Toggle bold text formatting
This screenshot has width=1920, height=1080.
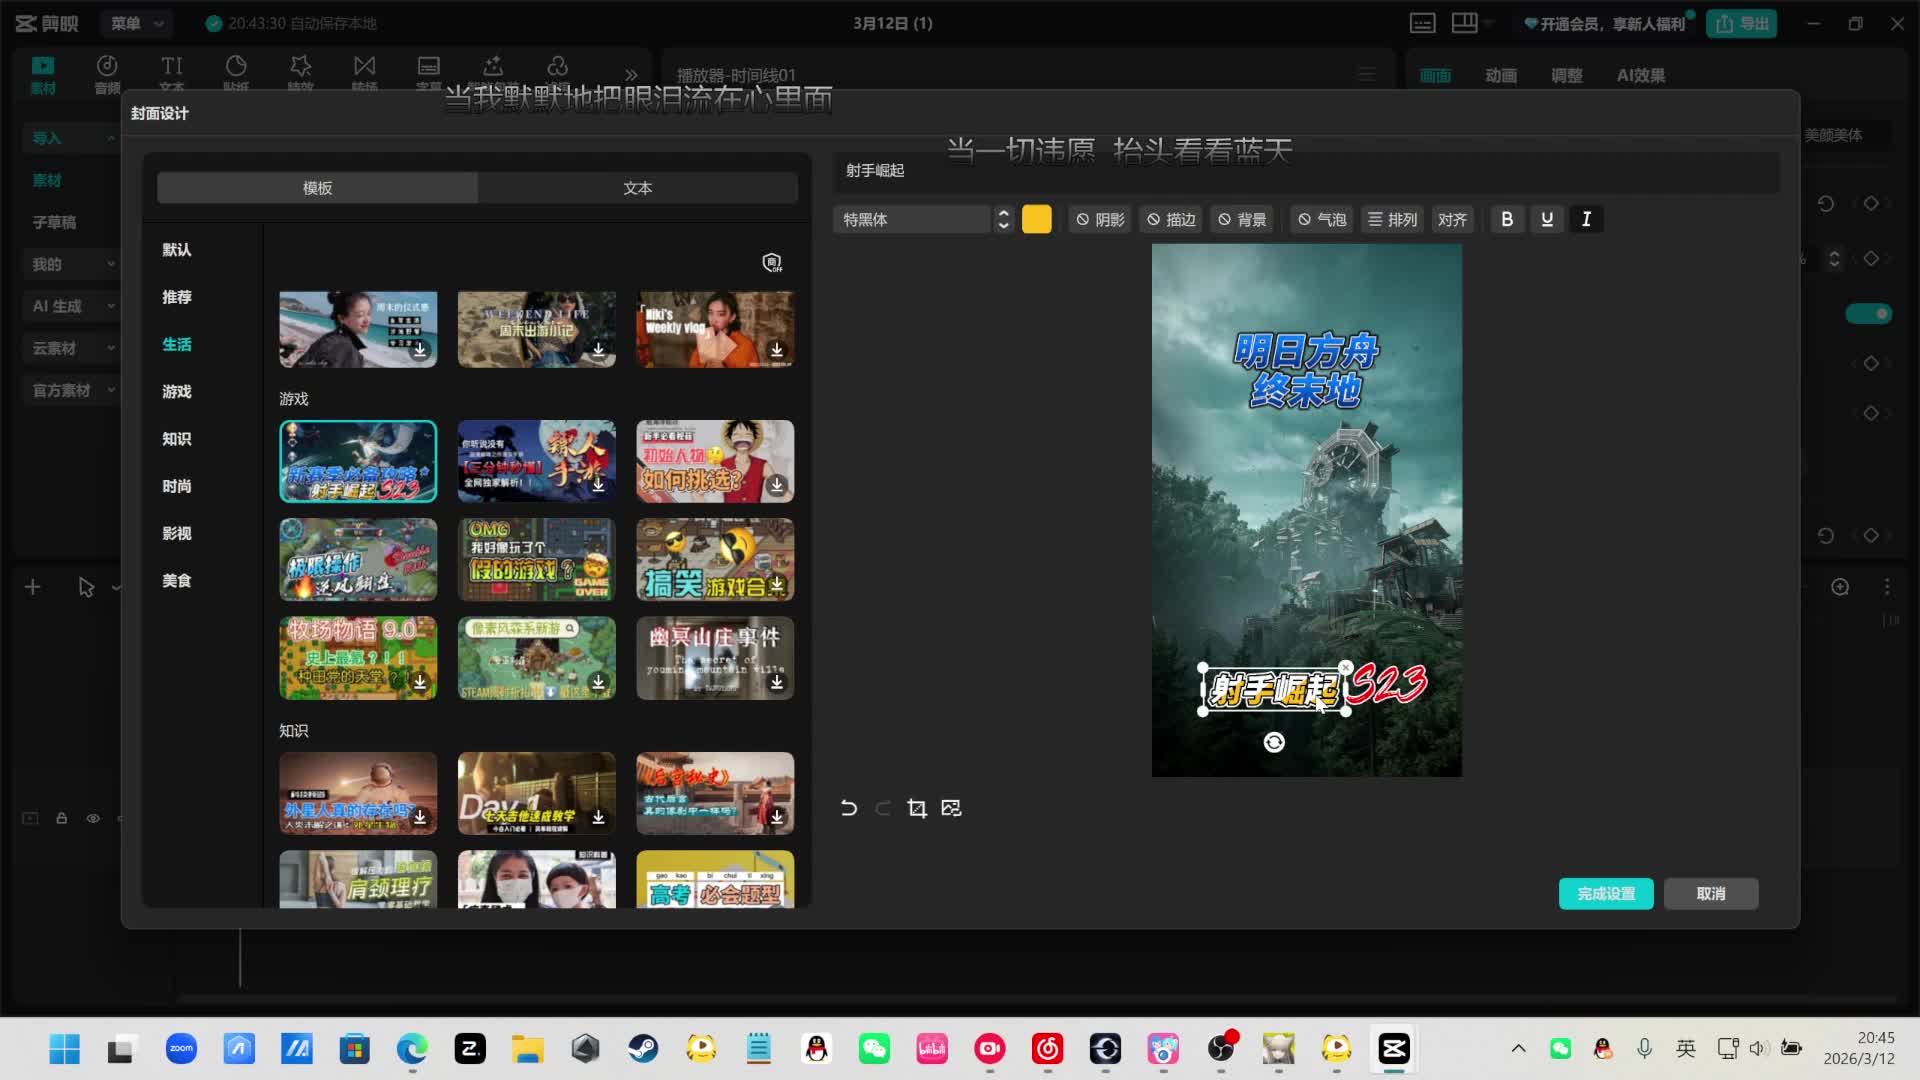[x=1507, y=219]
